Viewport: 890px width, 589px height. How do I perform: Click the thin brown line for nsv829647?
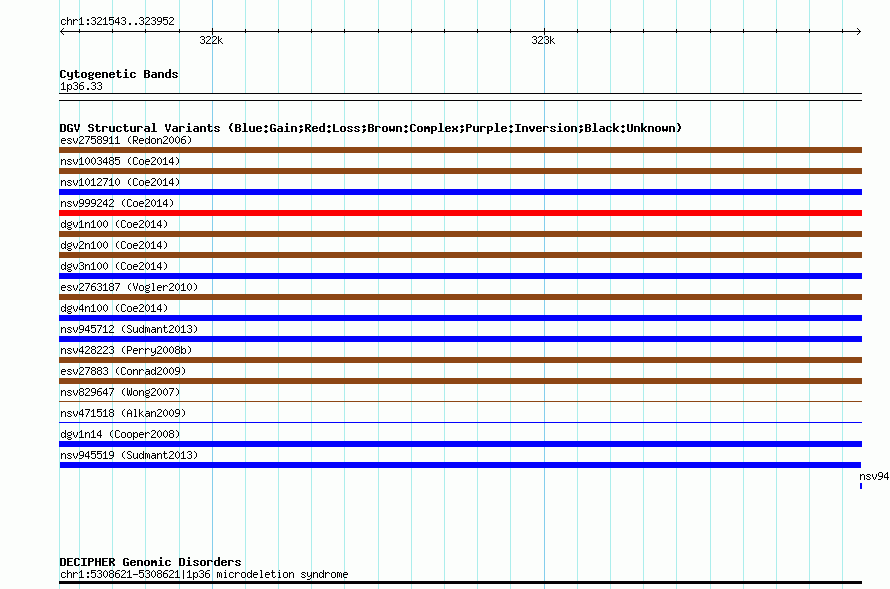coord(460,401)
